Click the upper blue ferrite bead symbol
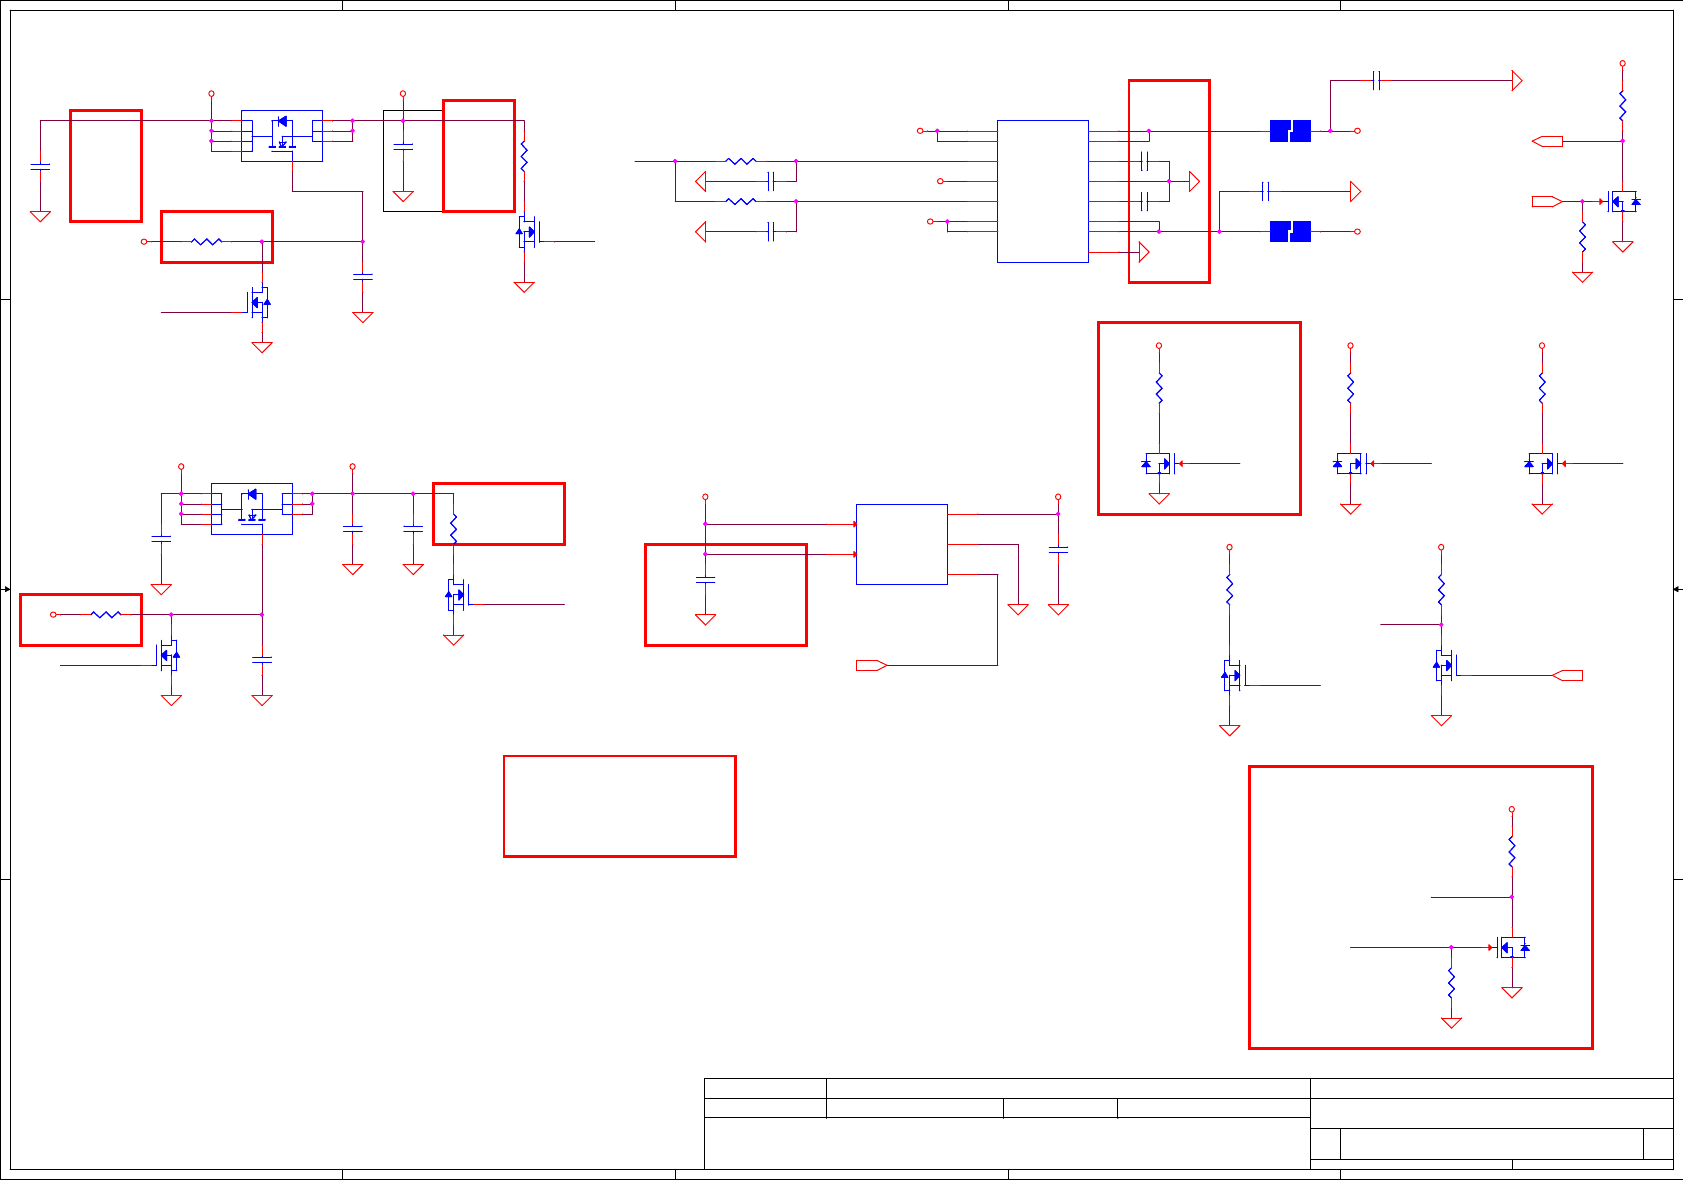This screenshot has width=1683, height=1180. (1290, 131)
